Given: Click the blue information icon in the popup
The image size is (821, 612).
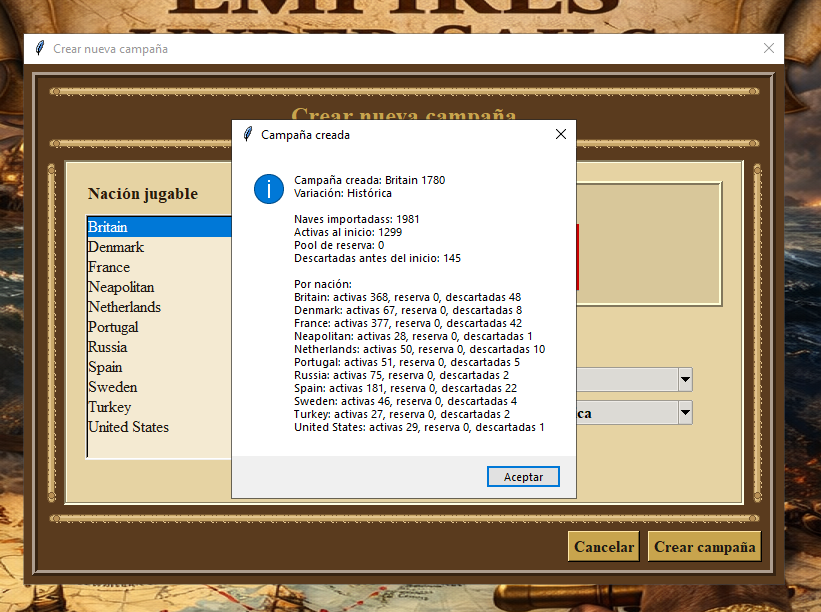Looking at the screenshot, I should pyautogui.click(x=269, y=189).
